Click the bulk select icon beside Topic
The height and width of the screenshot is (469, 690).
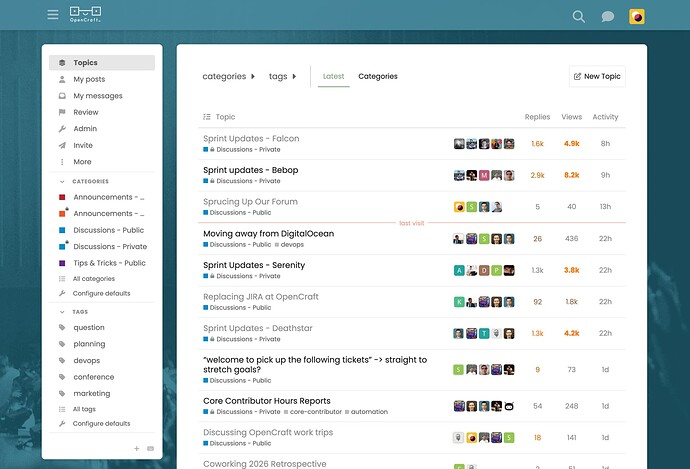(207, 117)
